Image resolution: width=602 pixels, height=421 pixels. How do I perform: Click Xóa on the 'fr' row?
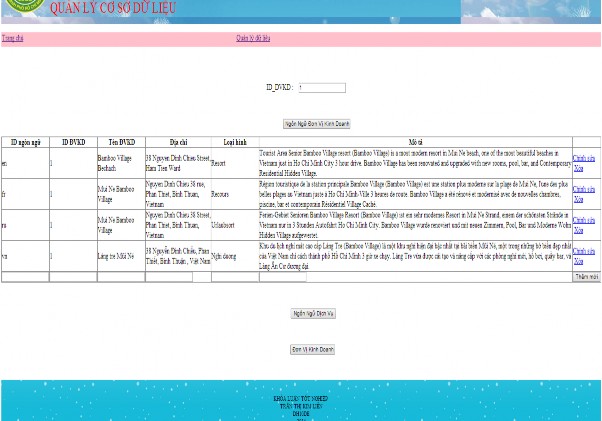pos(579,199)
